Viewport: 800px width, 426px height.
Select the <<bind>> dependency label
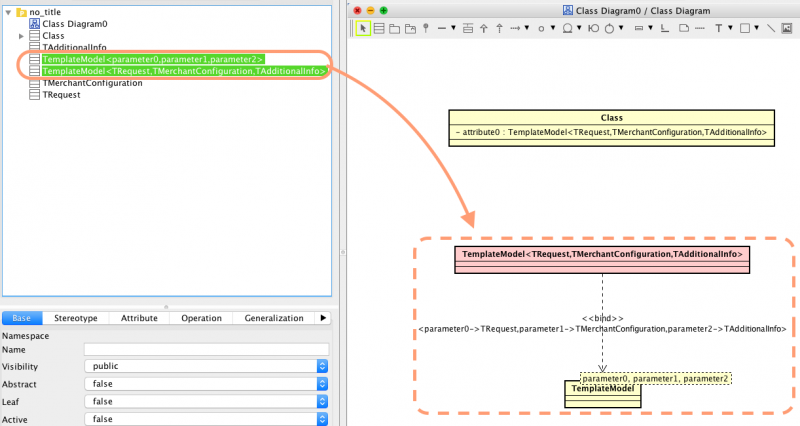(x=603, y=318)
